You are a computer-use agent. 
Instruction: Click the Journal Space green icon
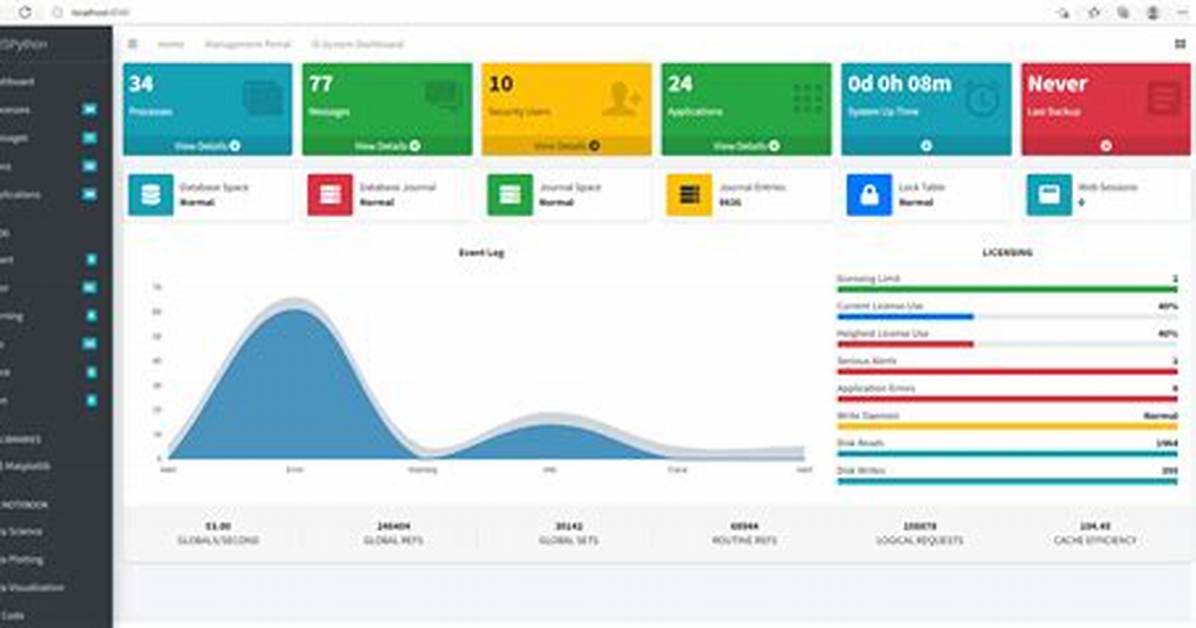[510, 195]
